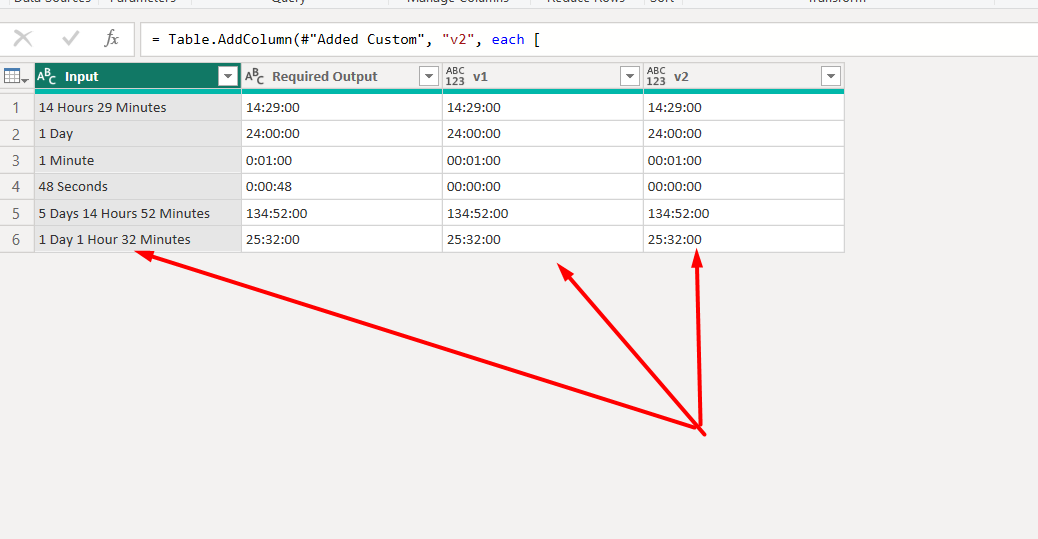Click the ABC type icon of Input column
Screen dimensions: 1038x539
click(x=46, y=77)
